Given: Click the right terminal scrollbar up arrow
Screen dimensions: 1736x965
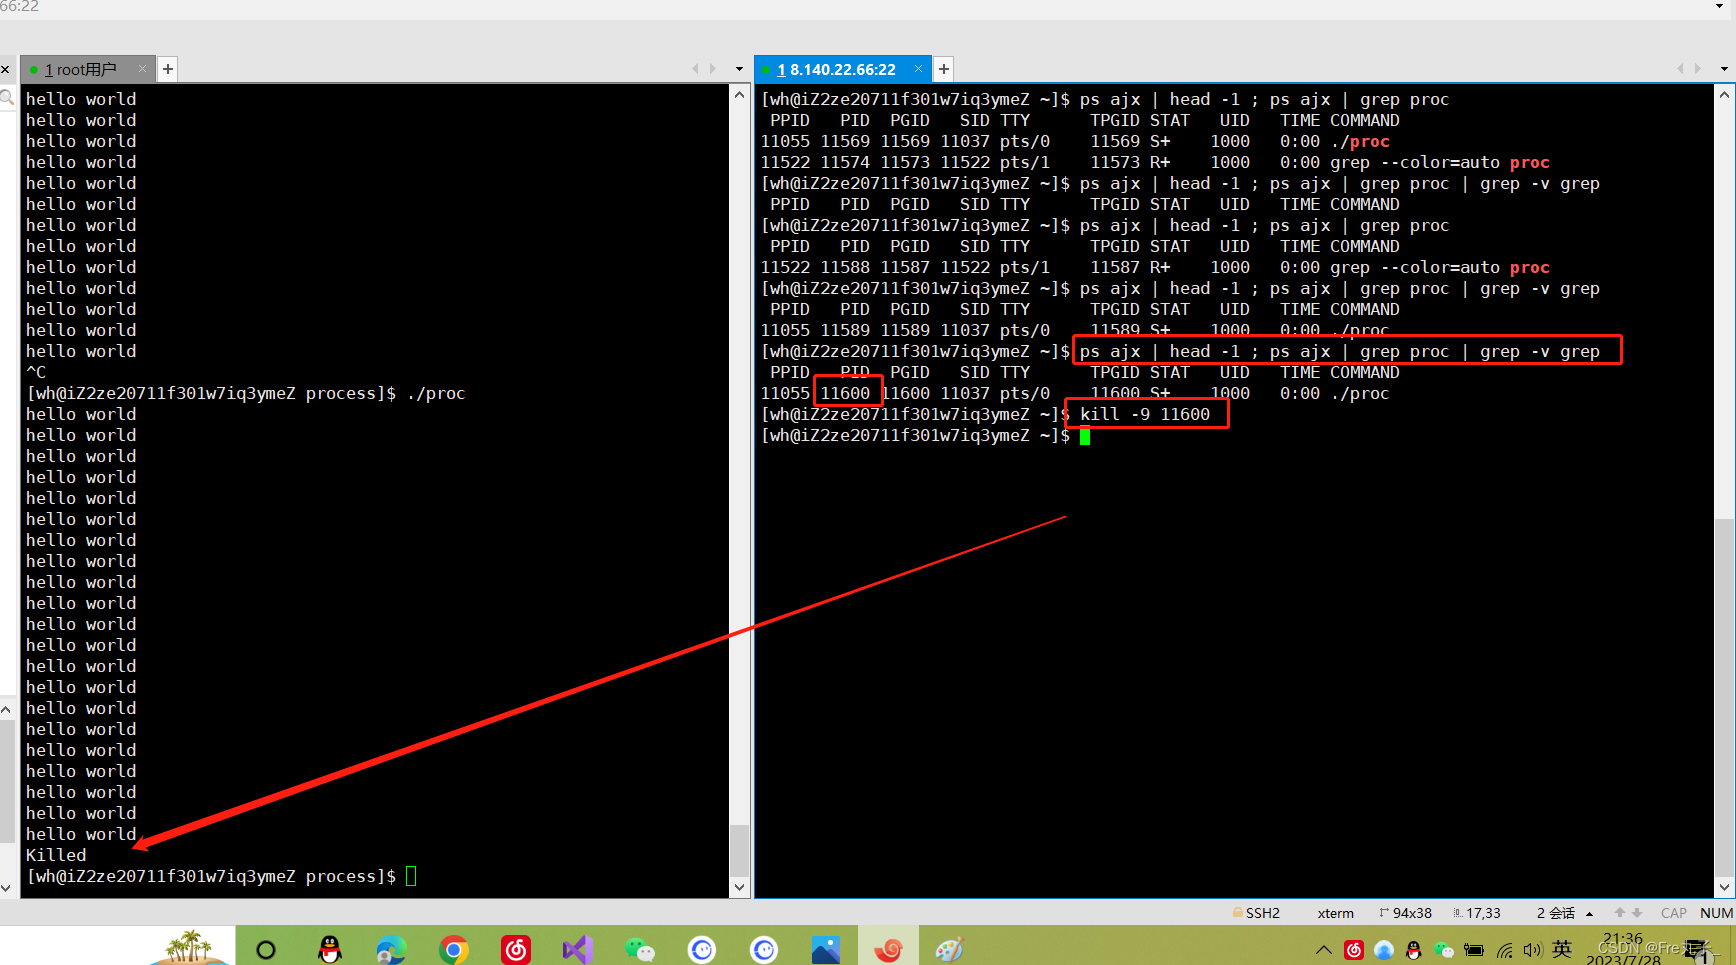Looking at the screenshot, I should point(1725,95).
